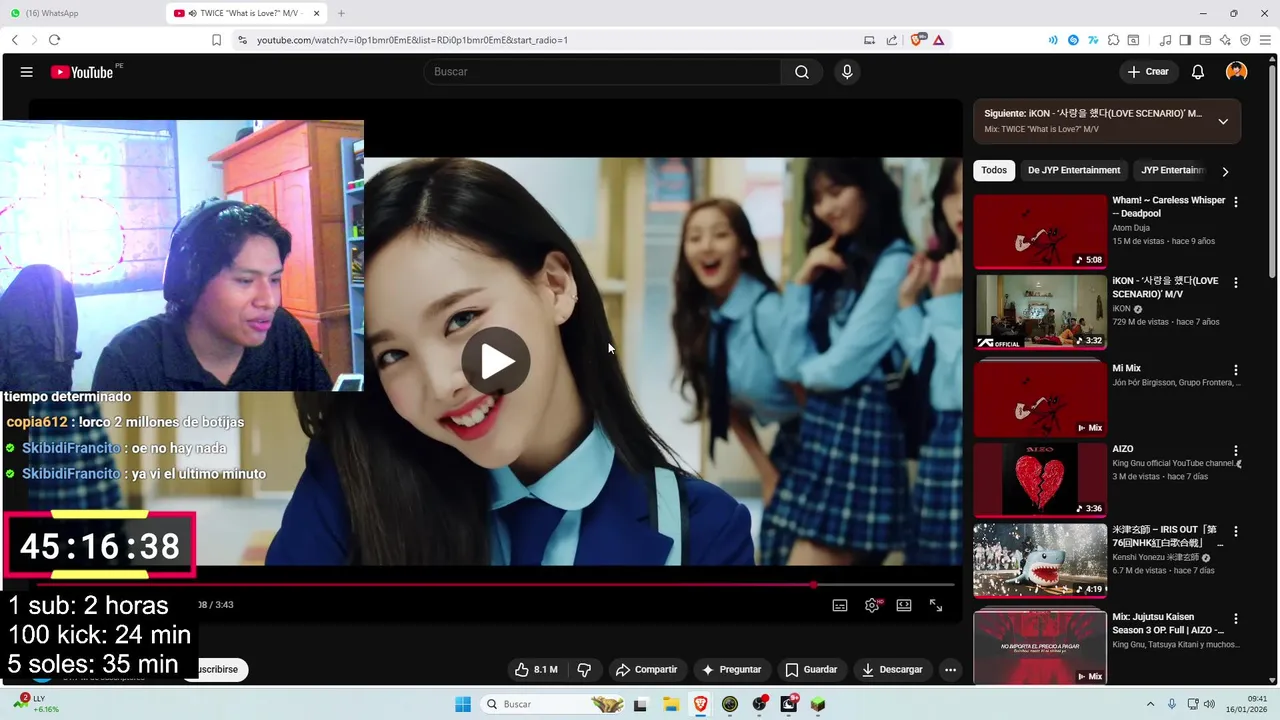Play the video with the center play button
The width and height of the screenshot is (1280, 720).
tap(496, 361)
